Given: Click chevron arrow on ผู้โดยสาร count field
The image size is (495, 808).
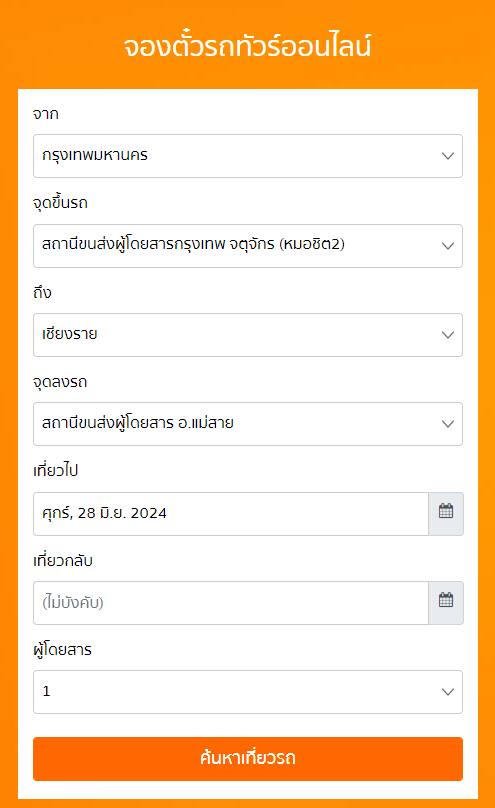Looking at the screenshot, I should pos(448,692).
